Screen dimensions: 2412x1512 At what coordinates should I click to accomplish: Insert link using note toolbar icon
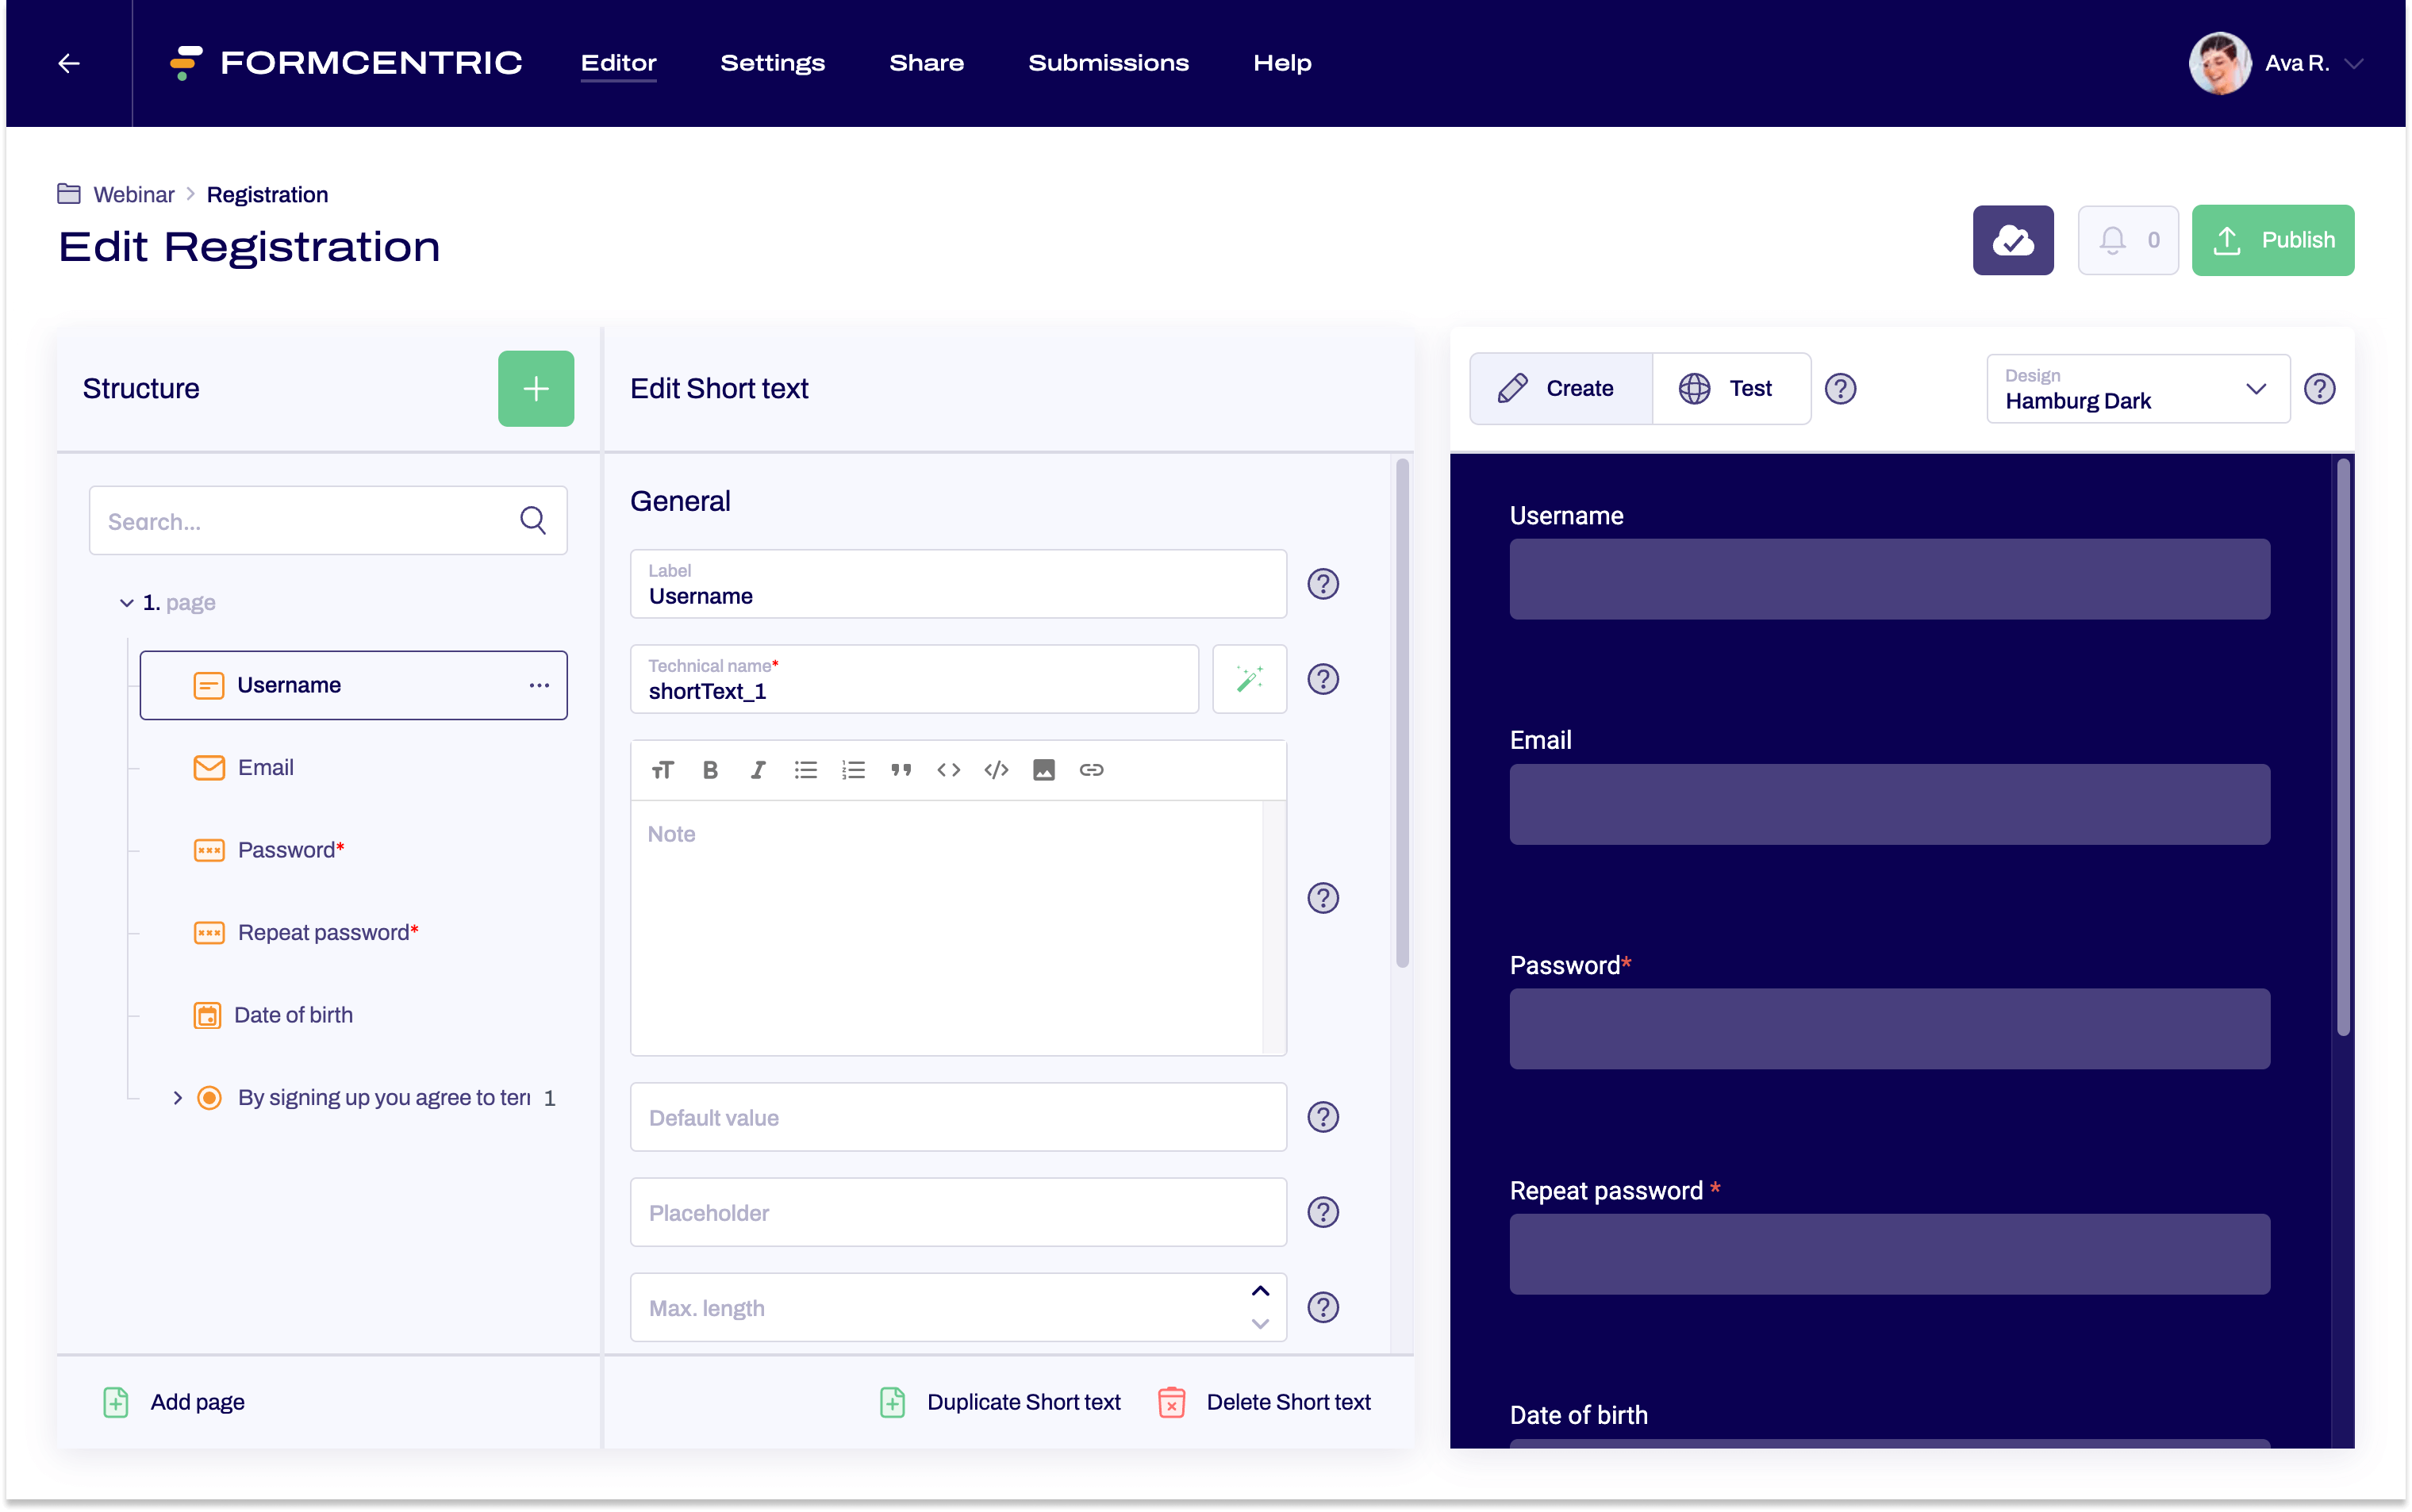coord(1091,770)
